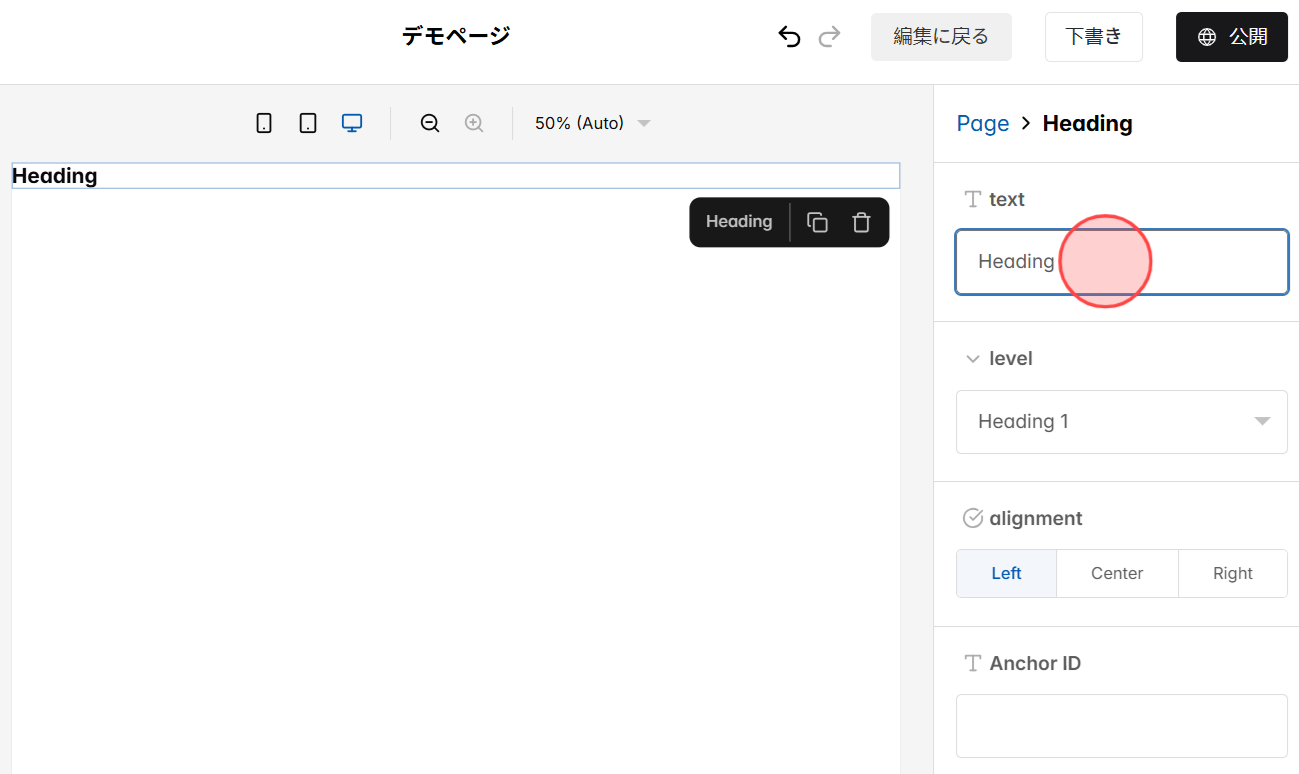Open the 下書き draft button
Viewport: 1299px width, 774px height.
coord(1093,36)
